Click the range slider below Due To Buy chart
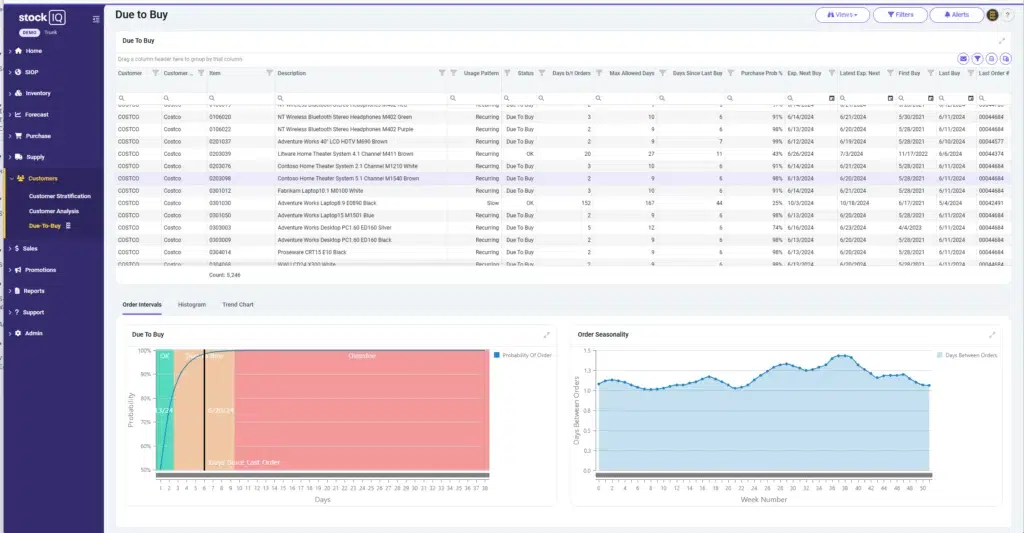Screen dimensions: 1024x533 click(322, 476)
